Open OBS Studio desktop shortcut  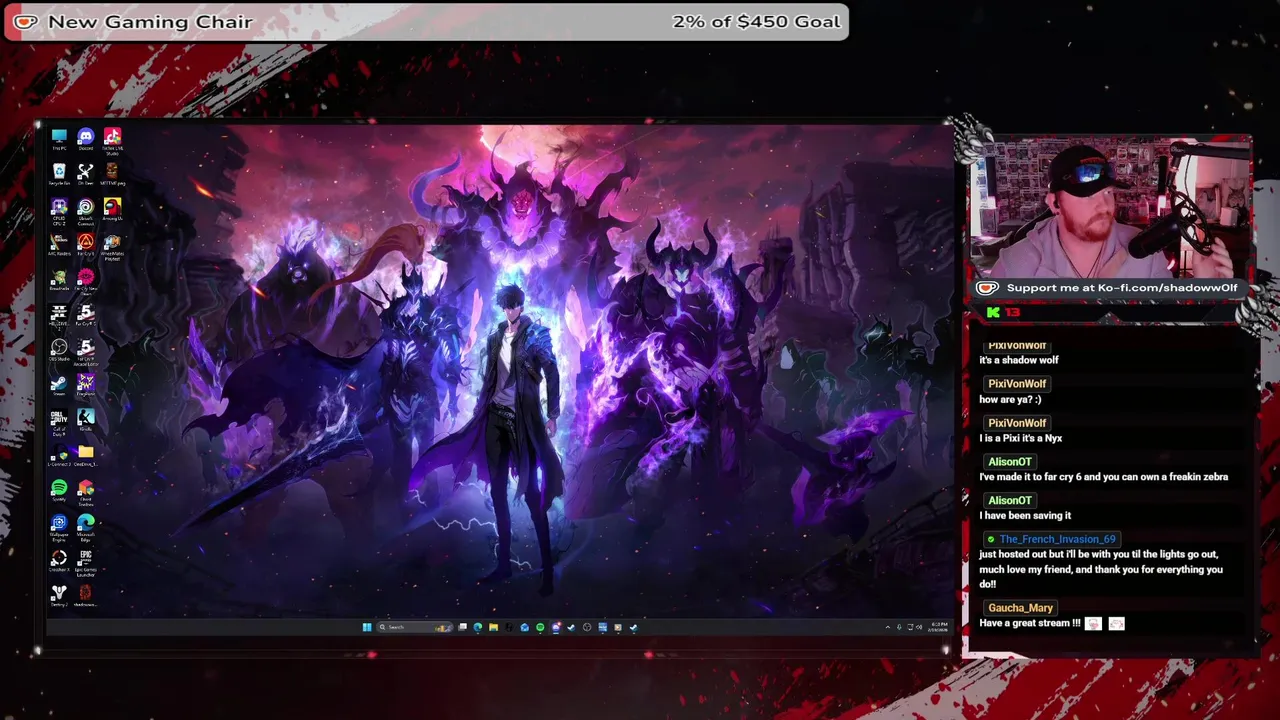[59, 350]
